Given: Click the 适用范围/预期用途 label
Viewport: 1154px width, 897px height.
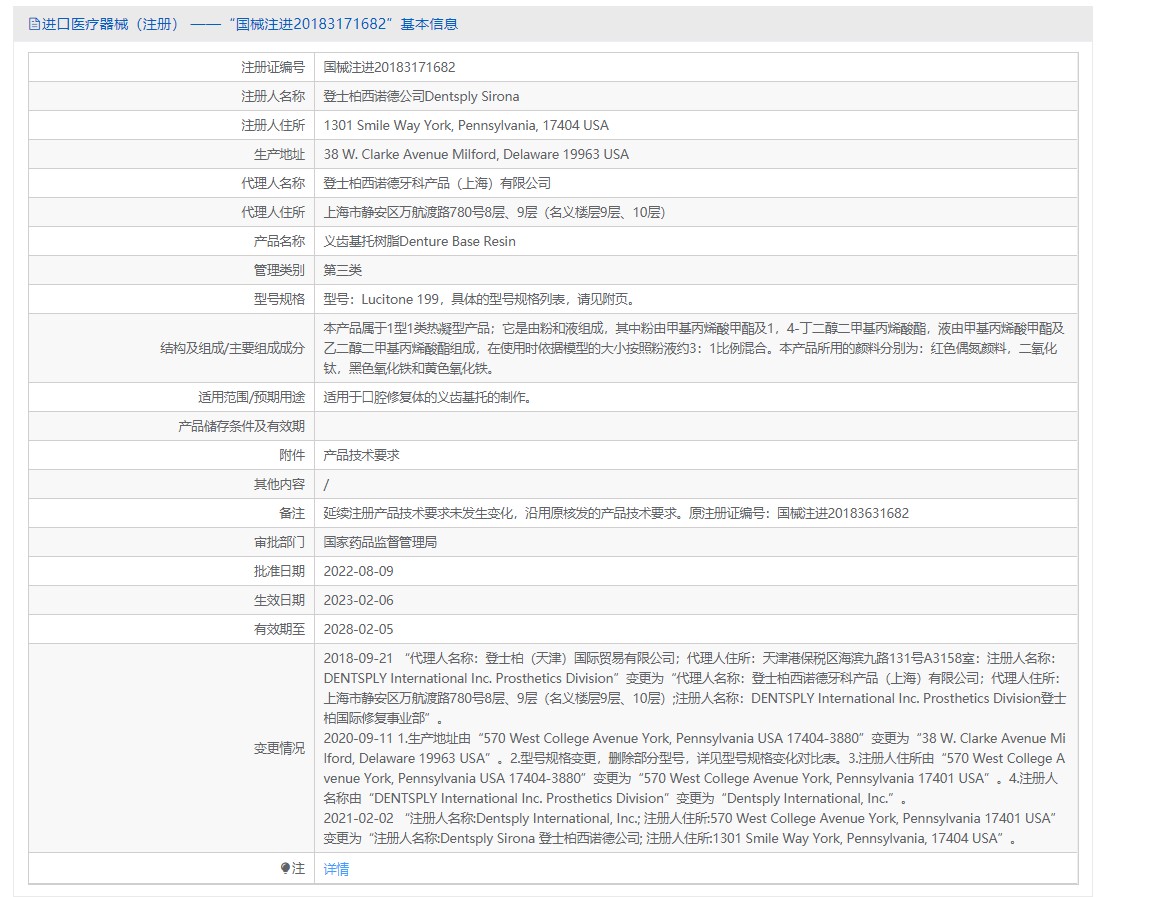Looking at the screenshot, I should [x=251, y=397].
